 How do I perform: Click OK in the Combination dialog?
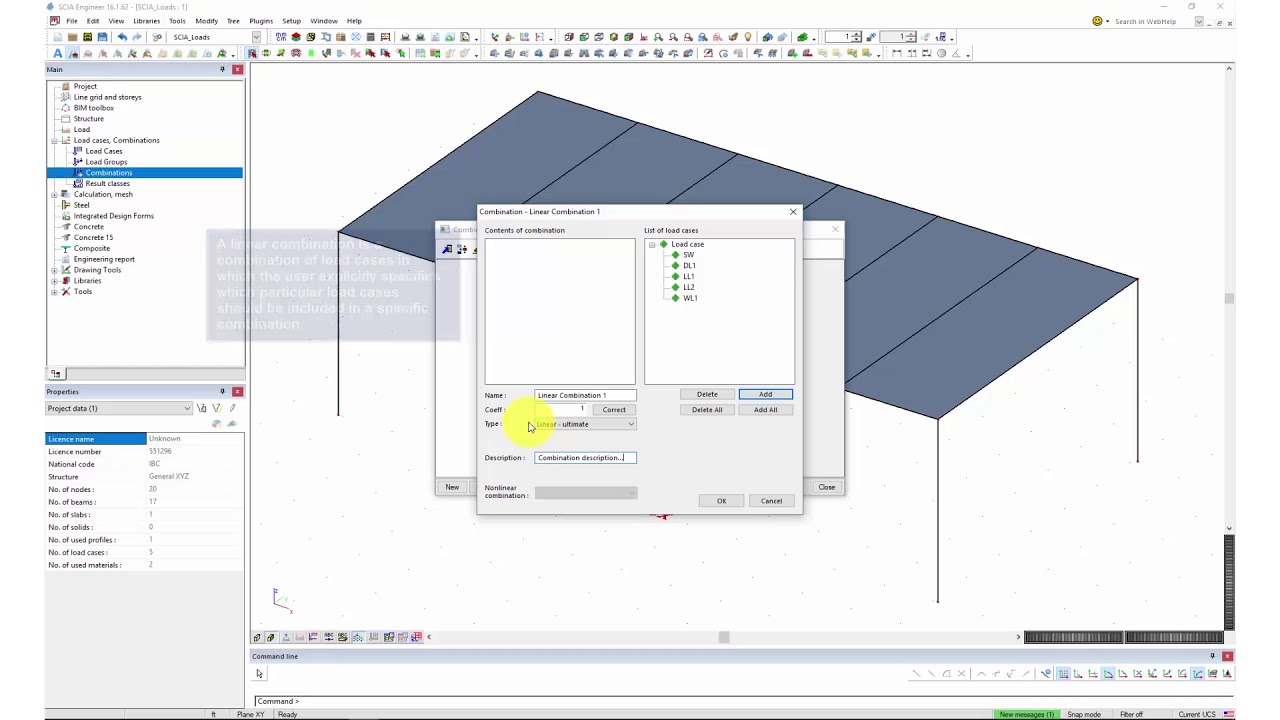click(x=721, y=501)
